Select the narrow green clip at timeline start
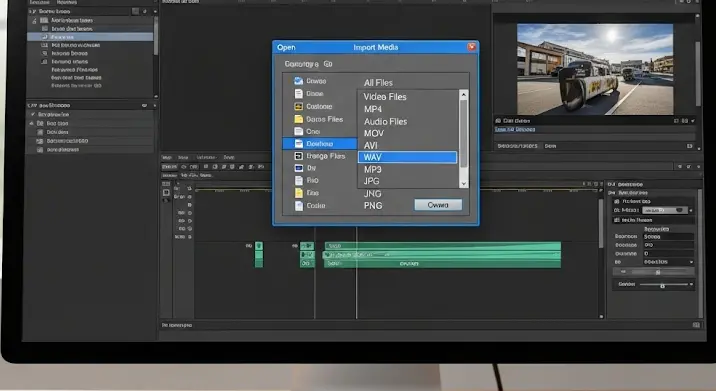Viewport: 716px width, 391px height. (x=259, y=254)
